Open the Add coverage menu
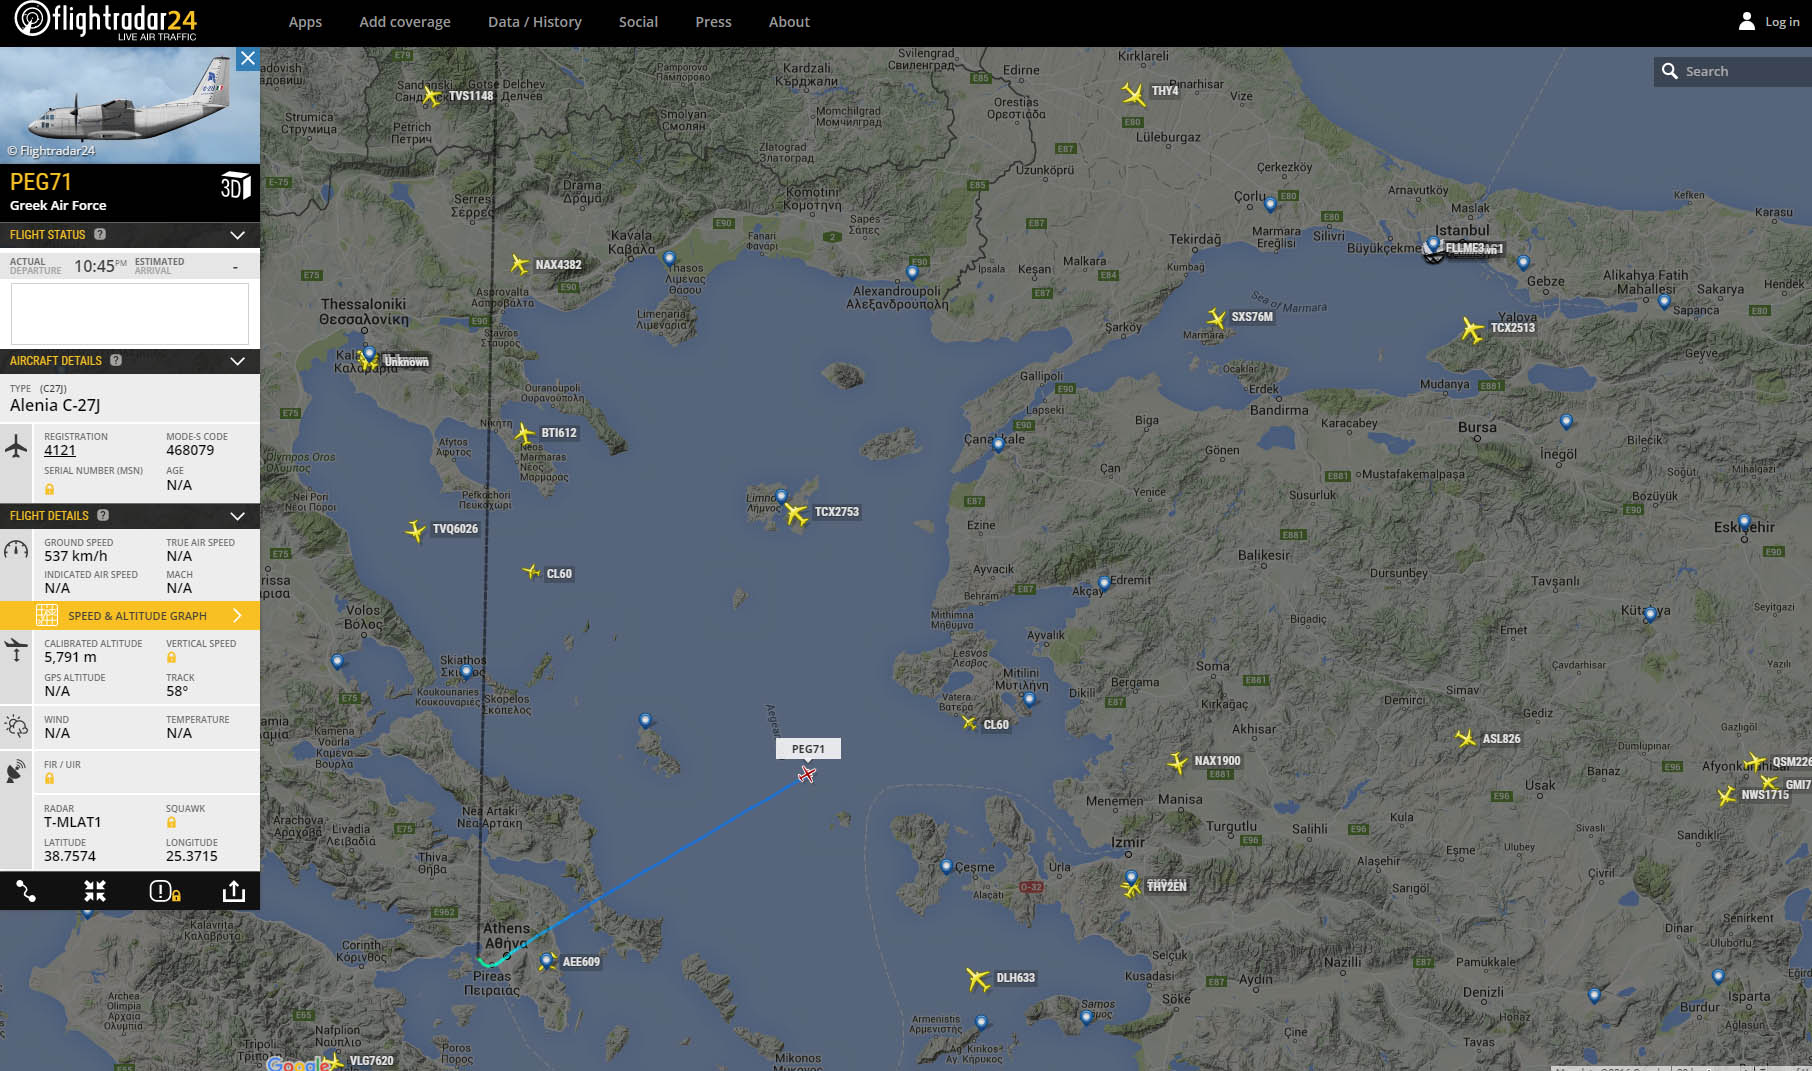Image resolution: width=1812 pixels, height=1071 pixels. coord(405,22)
